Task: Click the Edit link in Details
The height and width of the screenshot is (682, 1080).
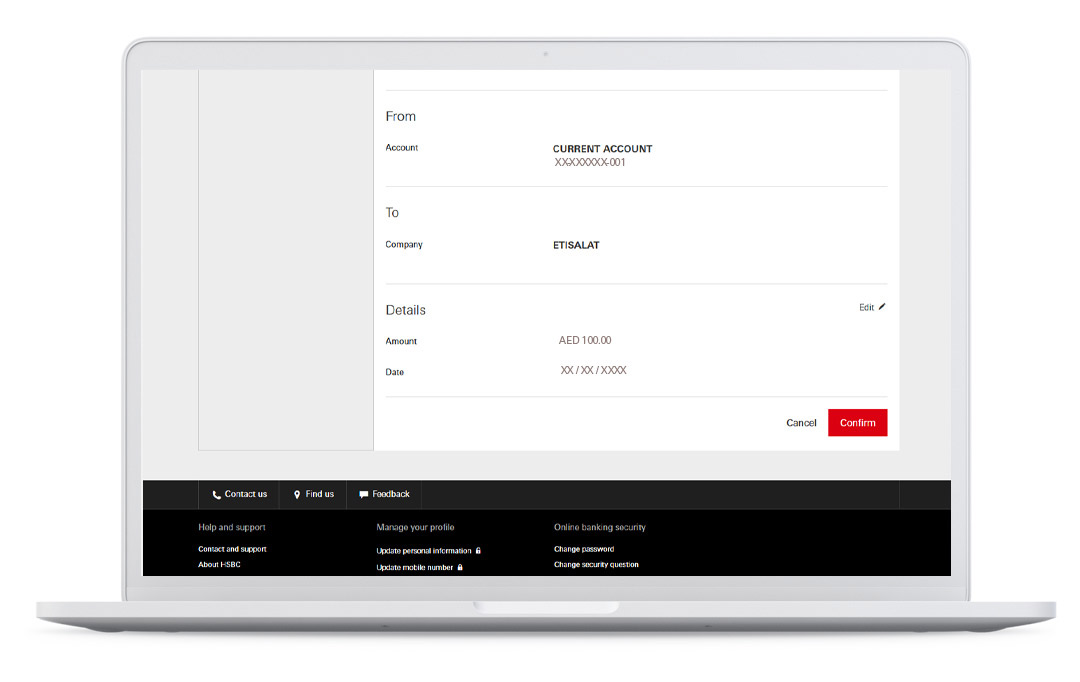Action: pos(866,307)
